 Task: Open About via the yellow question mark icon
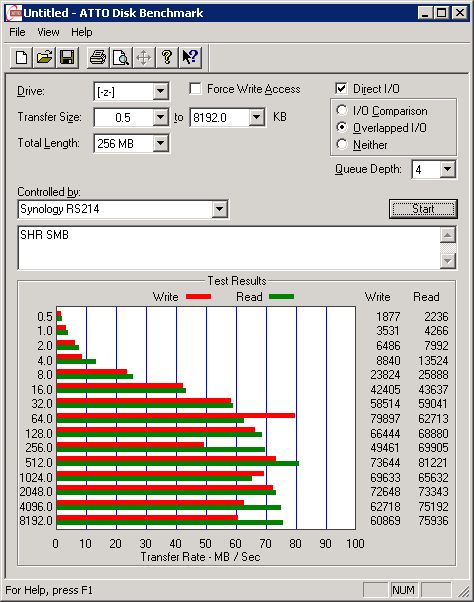(x=167, y=58)
